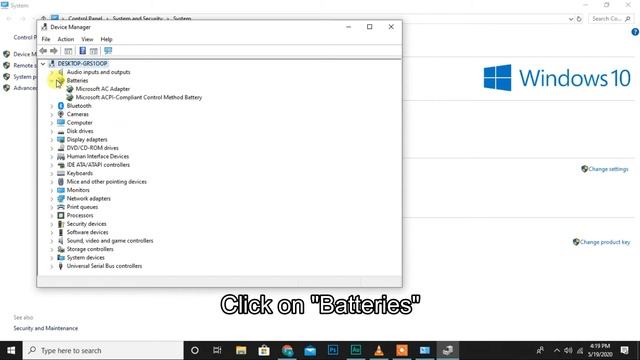Viewport: 640px width, 360px height.
Task: Expand the Bluetooth category
Action: click(52, 106)
